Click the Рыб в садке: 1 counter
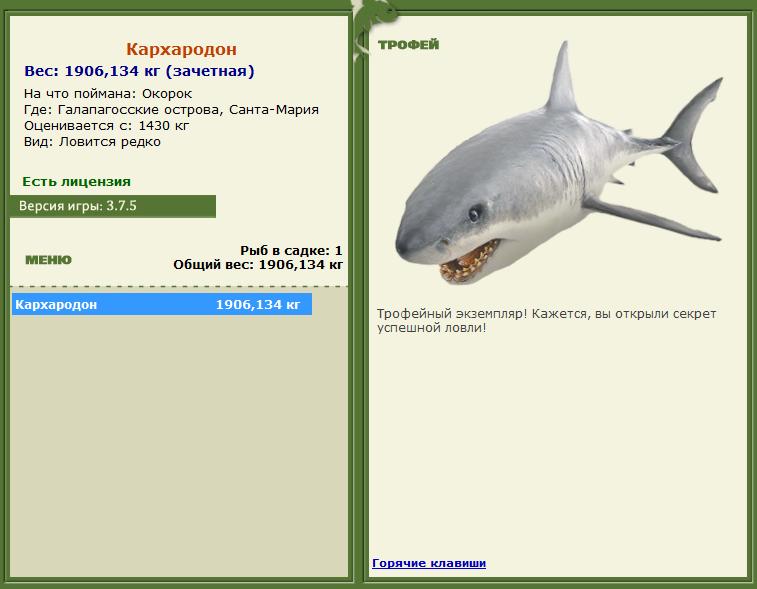 pyautogui.click(x=291, y=251)
